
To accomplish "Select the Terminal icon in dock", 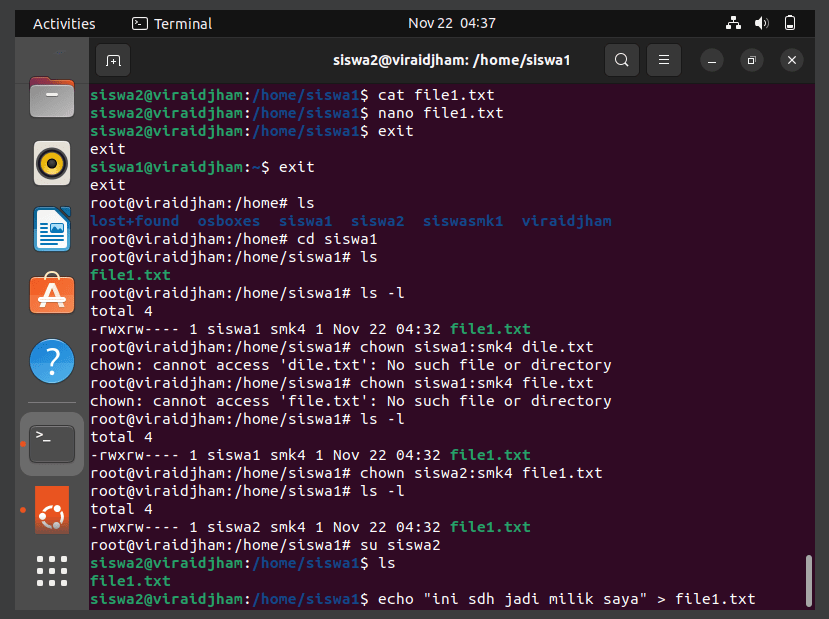I will (x=52, y=444).
